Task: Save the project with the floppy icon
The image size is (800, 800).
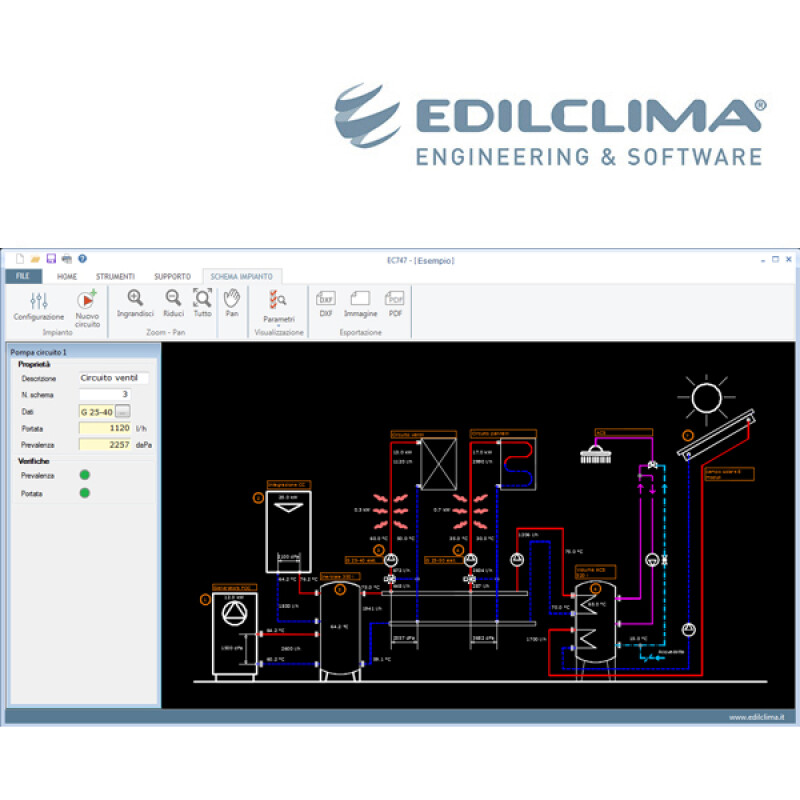Action: point(51,259)
